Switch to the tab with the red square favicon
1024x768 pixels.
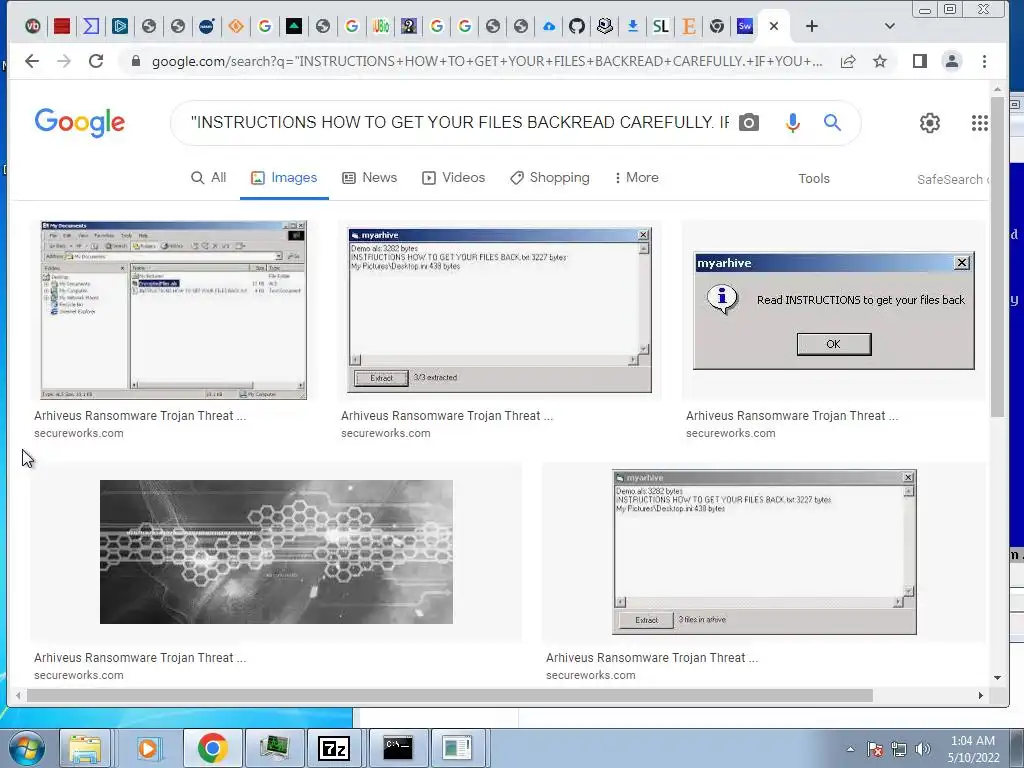pyautogui.click(x=62, y=26)
